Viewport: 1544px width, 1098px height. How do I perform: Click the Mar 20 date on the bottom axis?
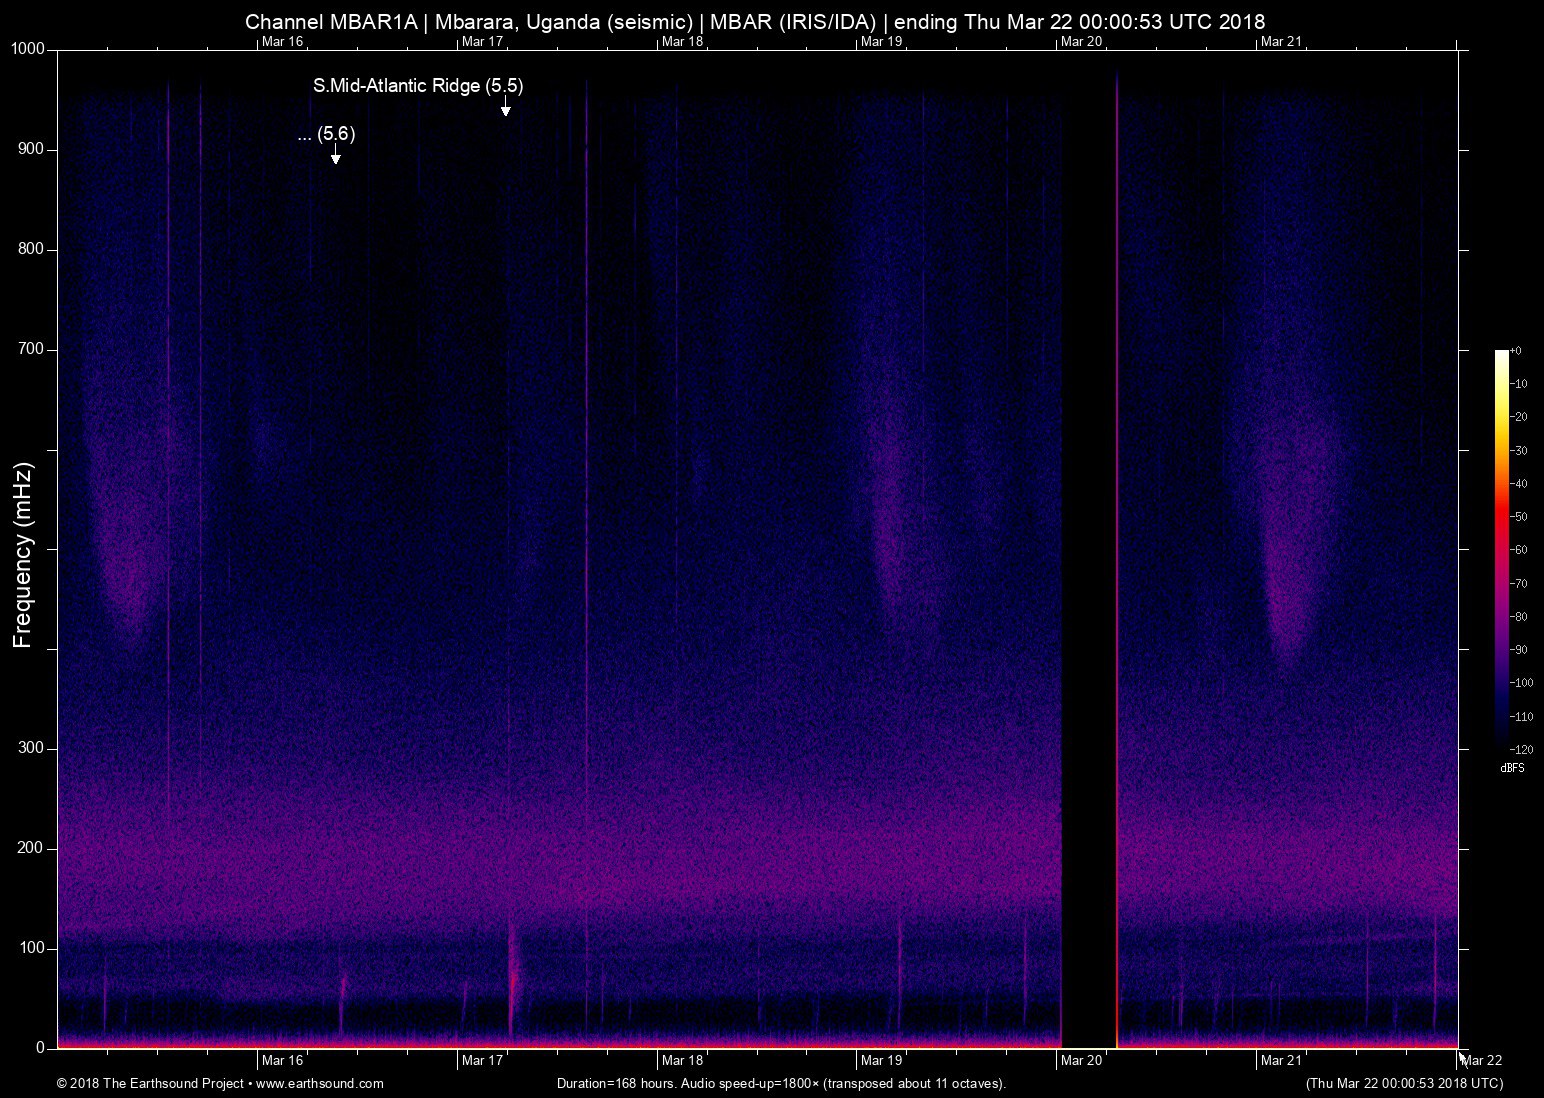click(x=1081, y=1060)
